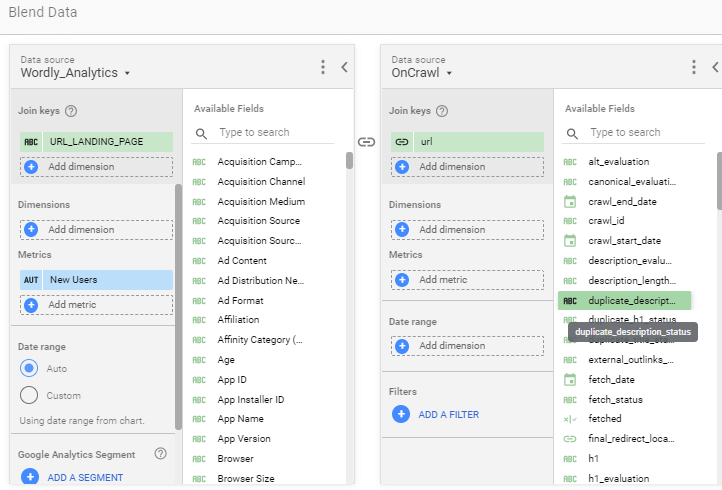Screen dimensions: 722x490
Task: Select App Version field
Action: click(x=244, y=439)
